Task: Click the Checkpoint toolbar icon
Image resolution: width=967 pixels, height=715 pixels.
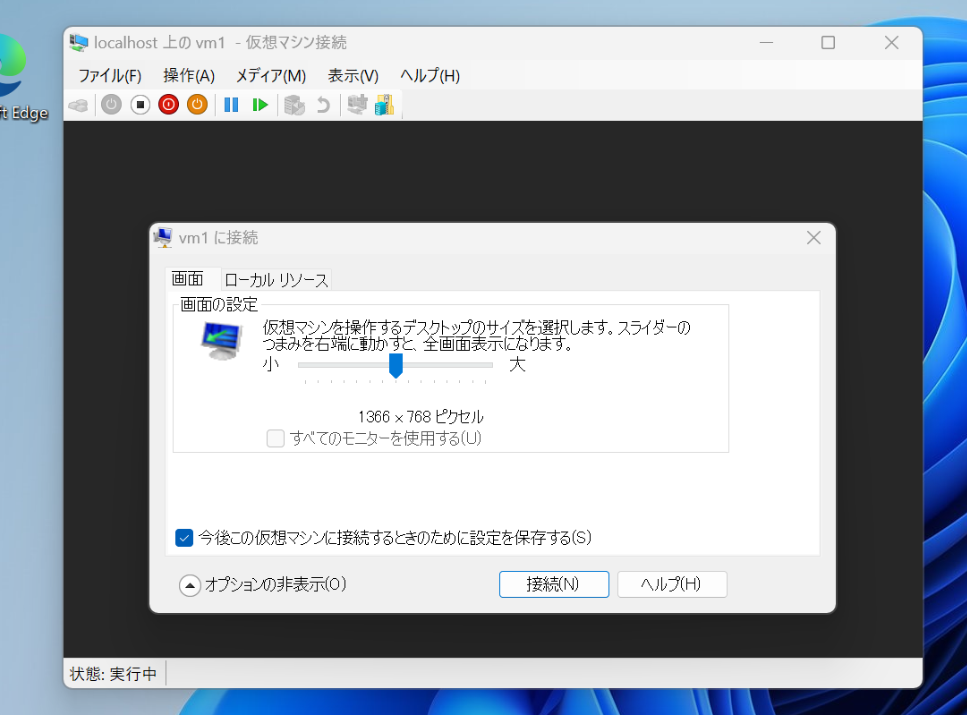Action: 294,105
